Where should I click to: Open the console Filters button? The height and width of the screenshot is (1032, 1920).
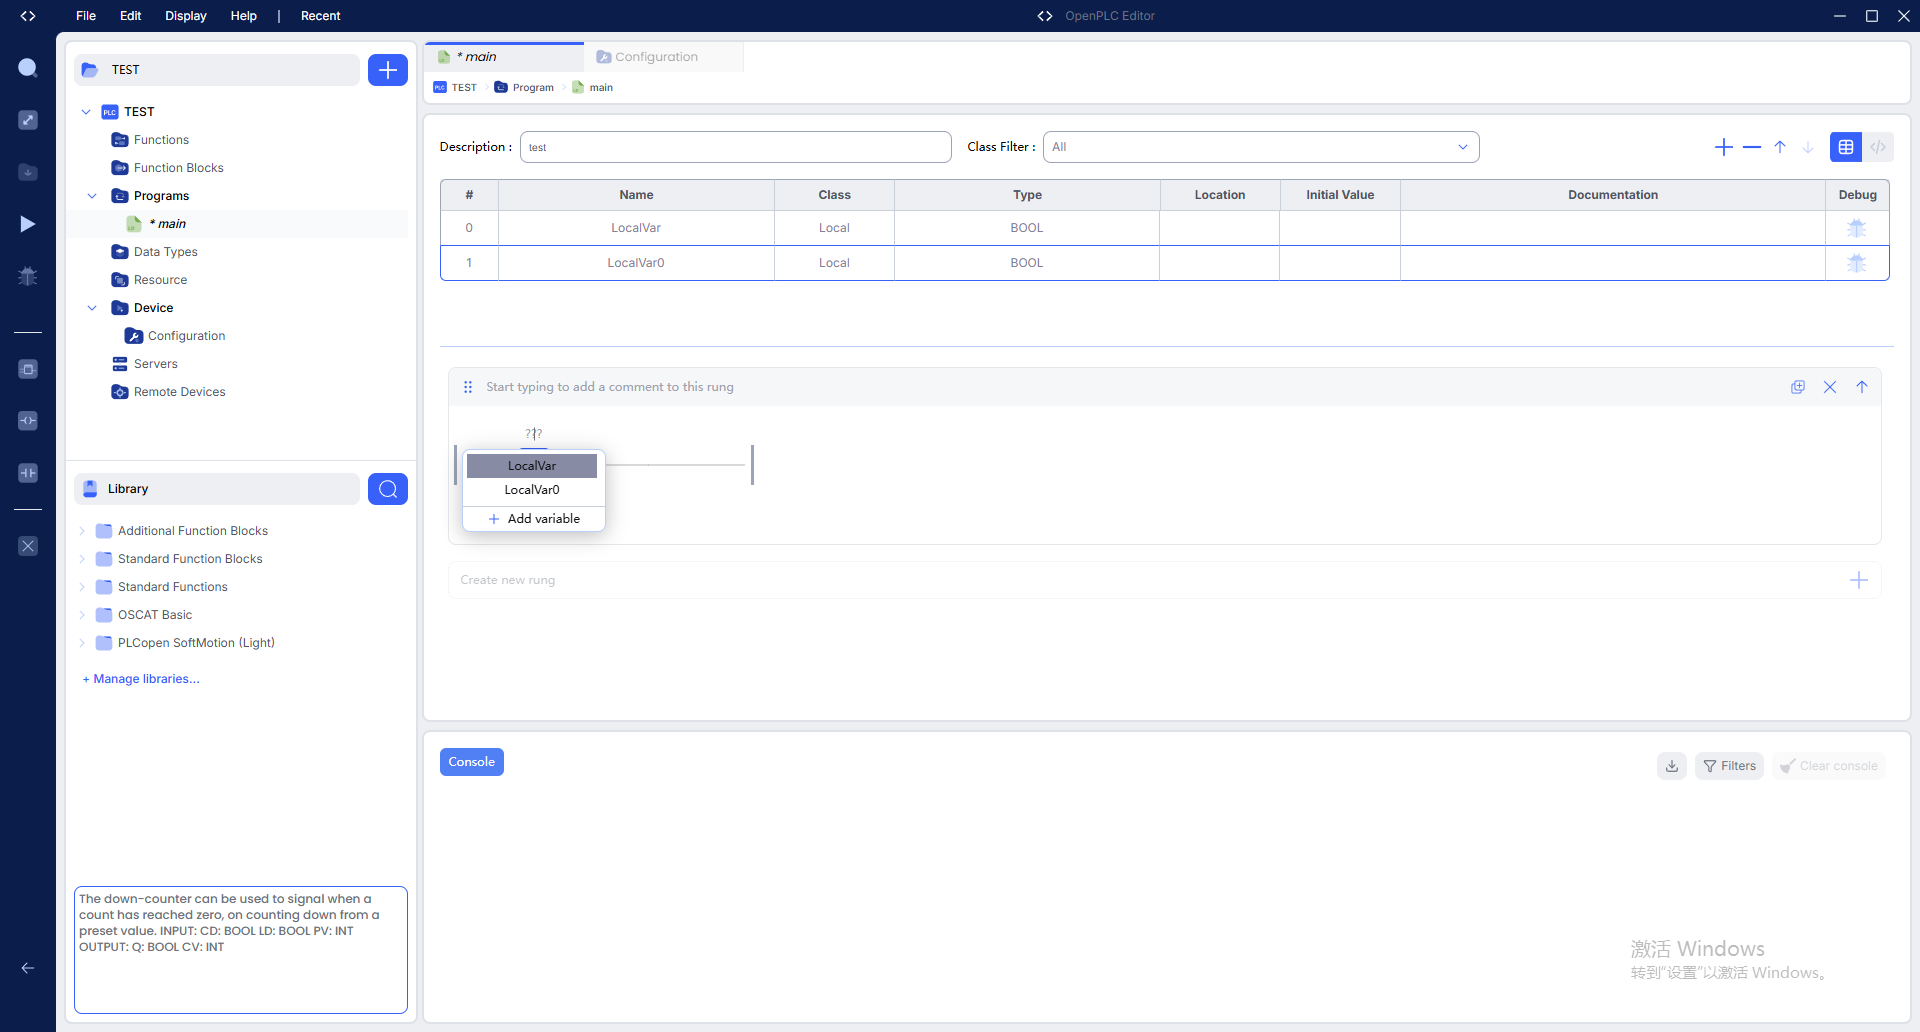coord(1730,766)
